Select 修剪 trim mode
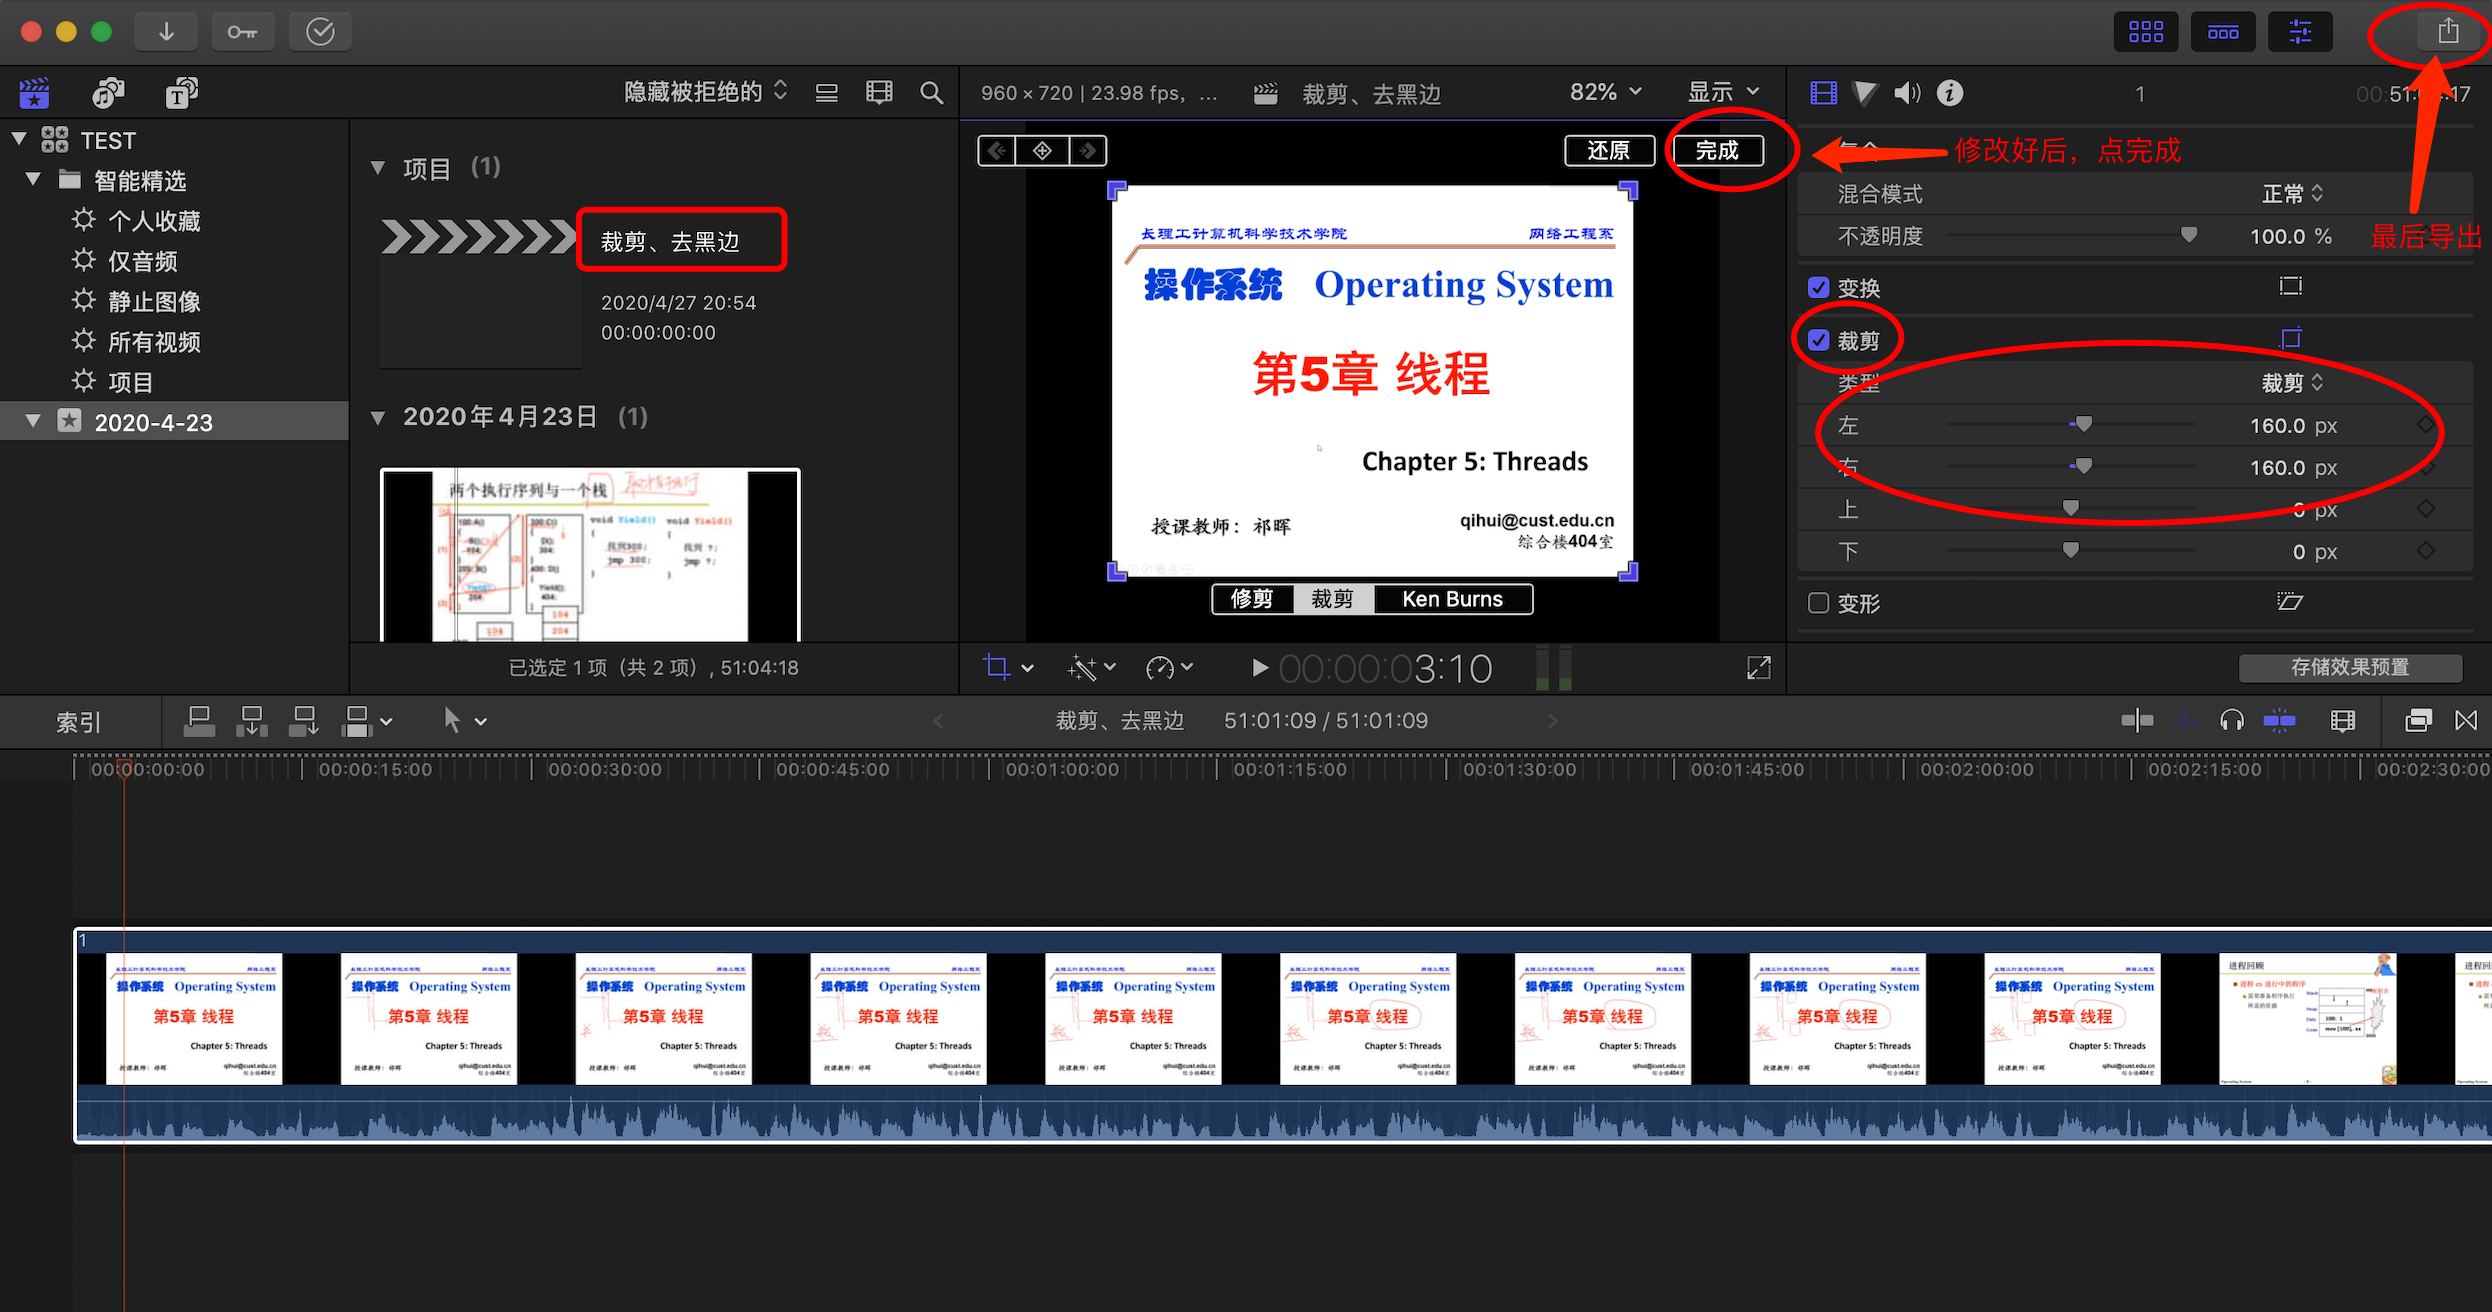 tap(1252, 599)
